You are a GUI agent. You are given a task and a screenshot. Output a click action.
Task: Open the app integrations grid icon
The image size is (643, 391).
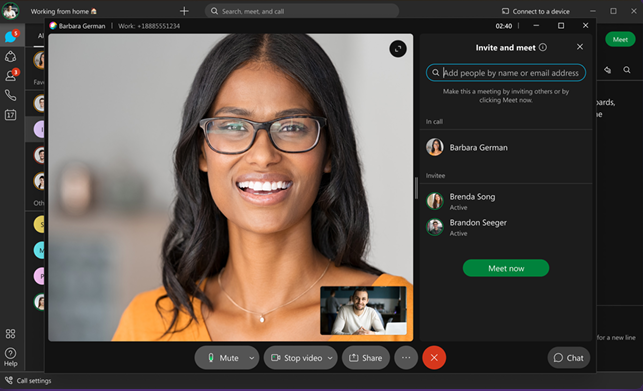tap(10, 334)
